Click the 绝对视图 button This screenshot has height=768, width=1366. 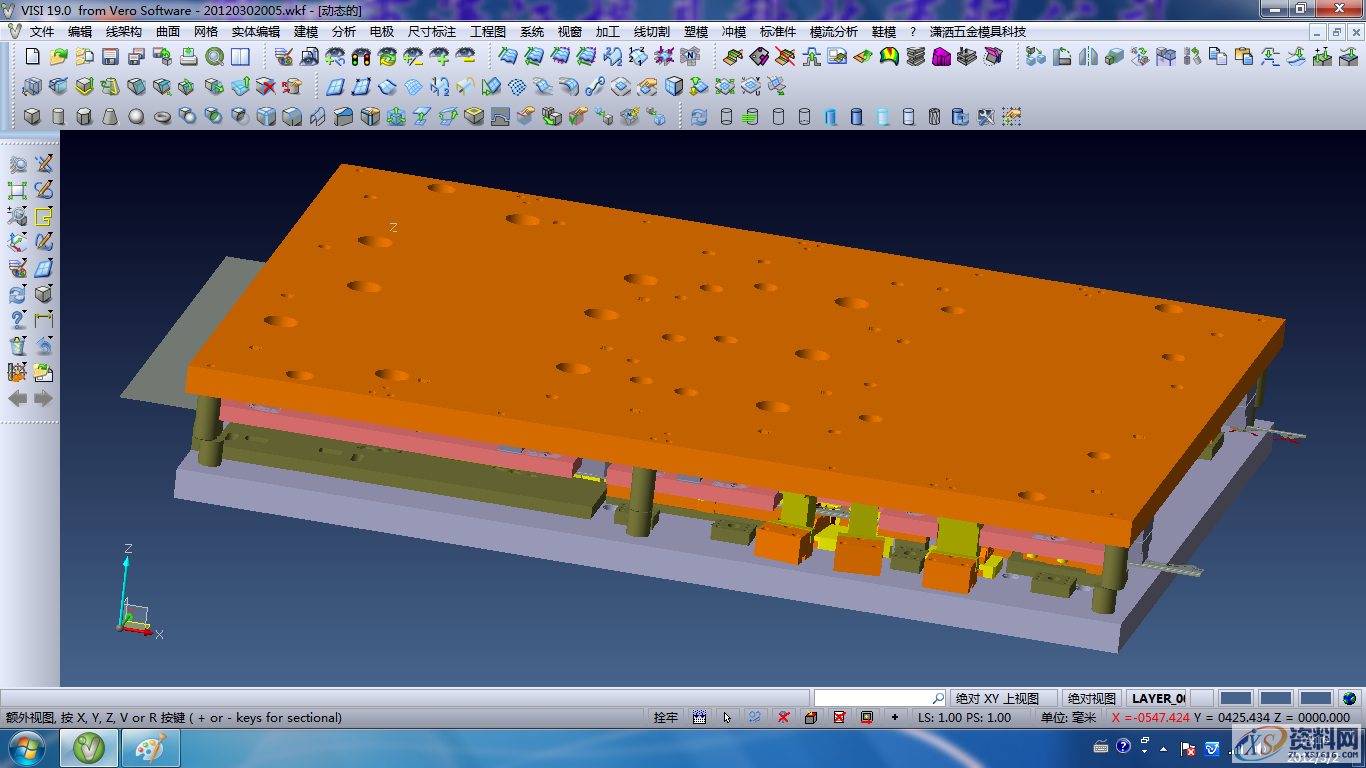(1091, 698)
